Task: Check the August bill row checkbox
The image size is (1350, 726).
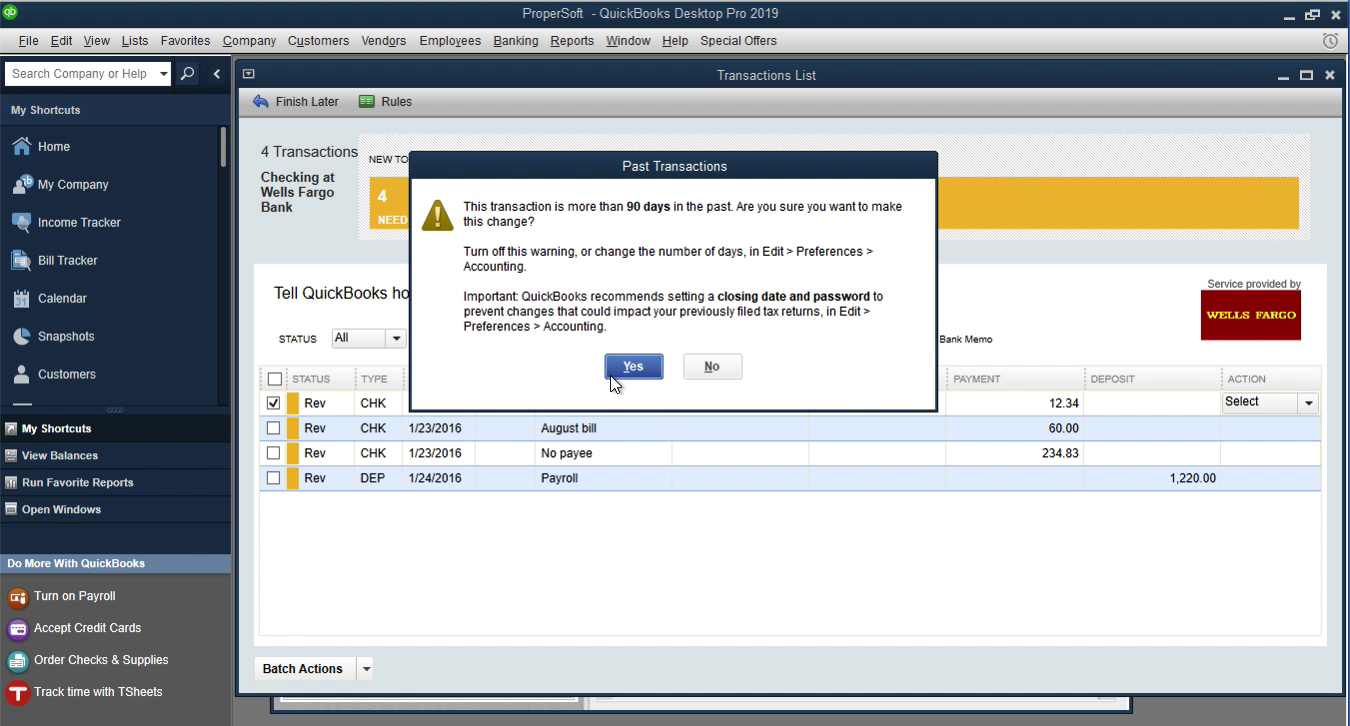Action: click(x=274, y=428)
